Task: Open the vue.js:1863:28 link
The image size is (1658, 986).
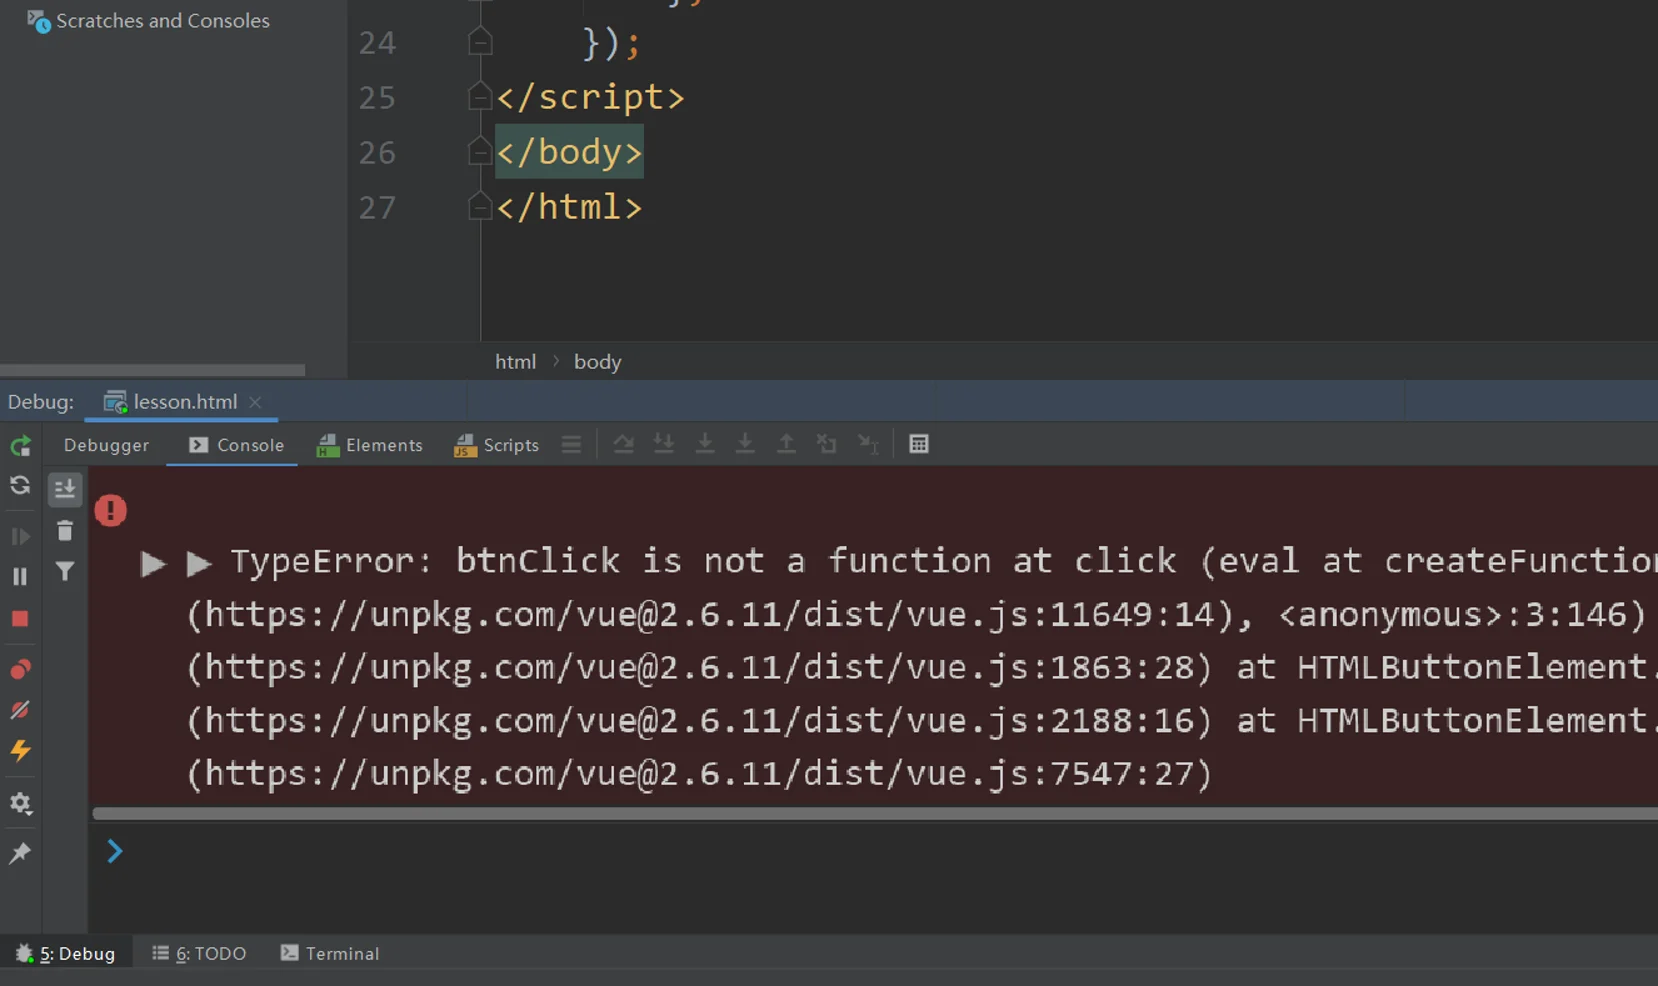Action: 699,668
